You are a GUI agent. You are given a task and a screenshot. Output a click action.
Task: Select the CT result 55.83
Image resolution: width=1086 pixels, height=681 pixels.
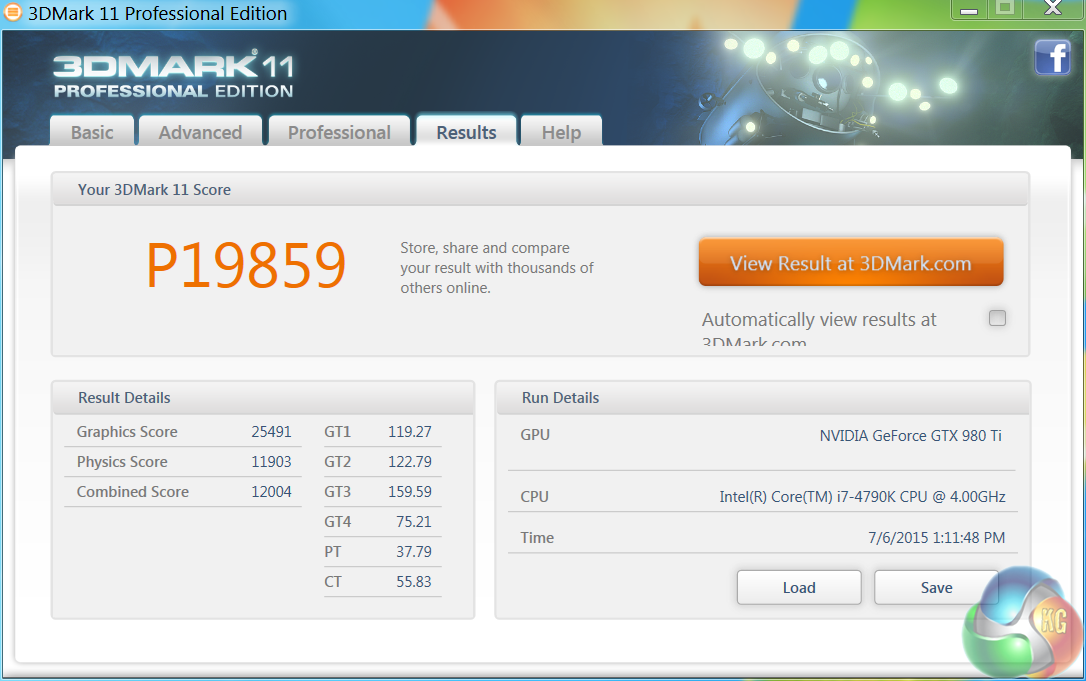[x=413, y=581]
